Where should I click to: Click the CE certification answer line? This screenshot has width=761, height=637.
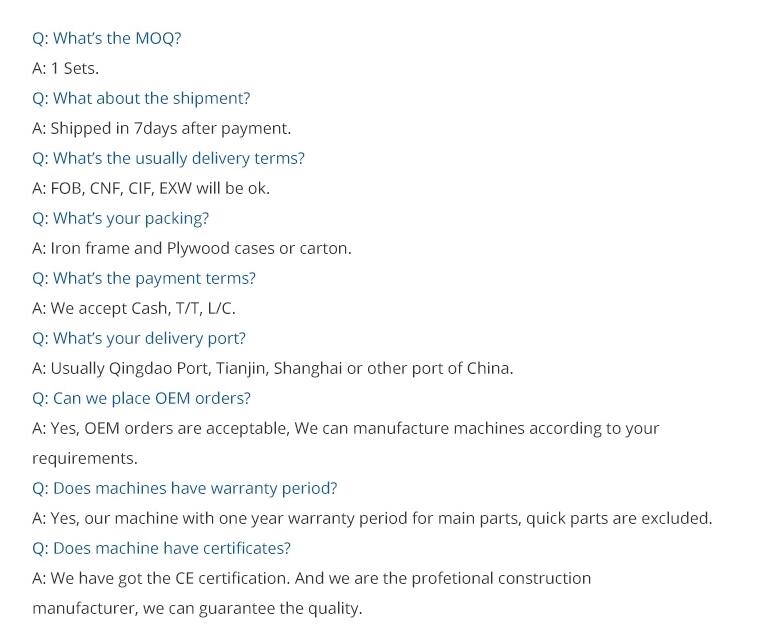[311, 578]
